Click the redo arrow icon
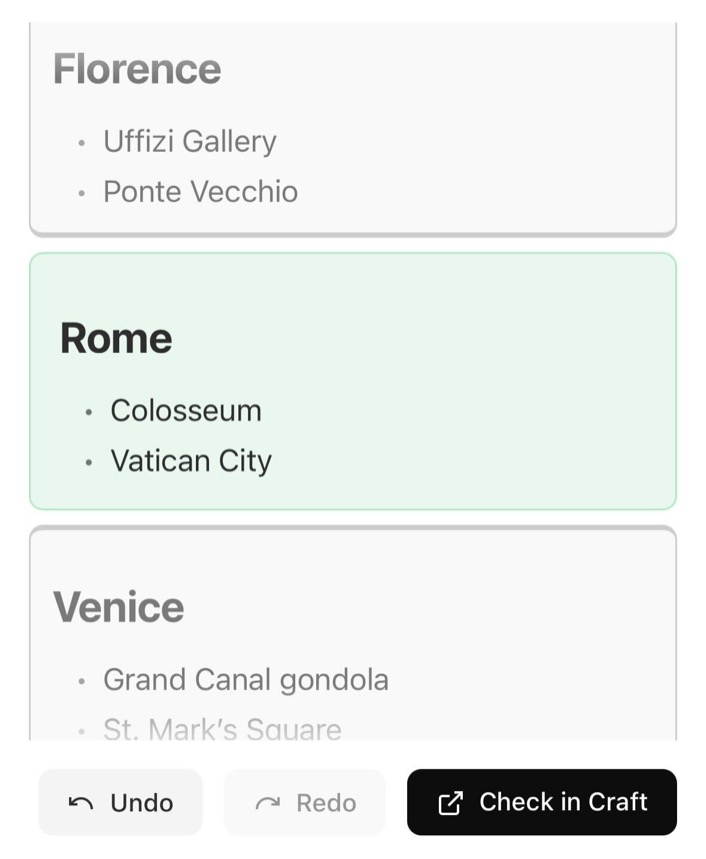Image resolution: width=706 pixels, height=859 pixels. click(267, 803)
